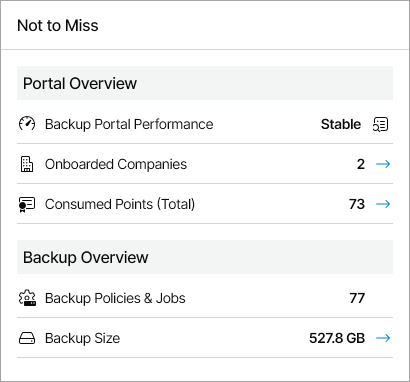Click the Backup Overview section header
This screenshot has width=410, height=382.
[205, 257]
